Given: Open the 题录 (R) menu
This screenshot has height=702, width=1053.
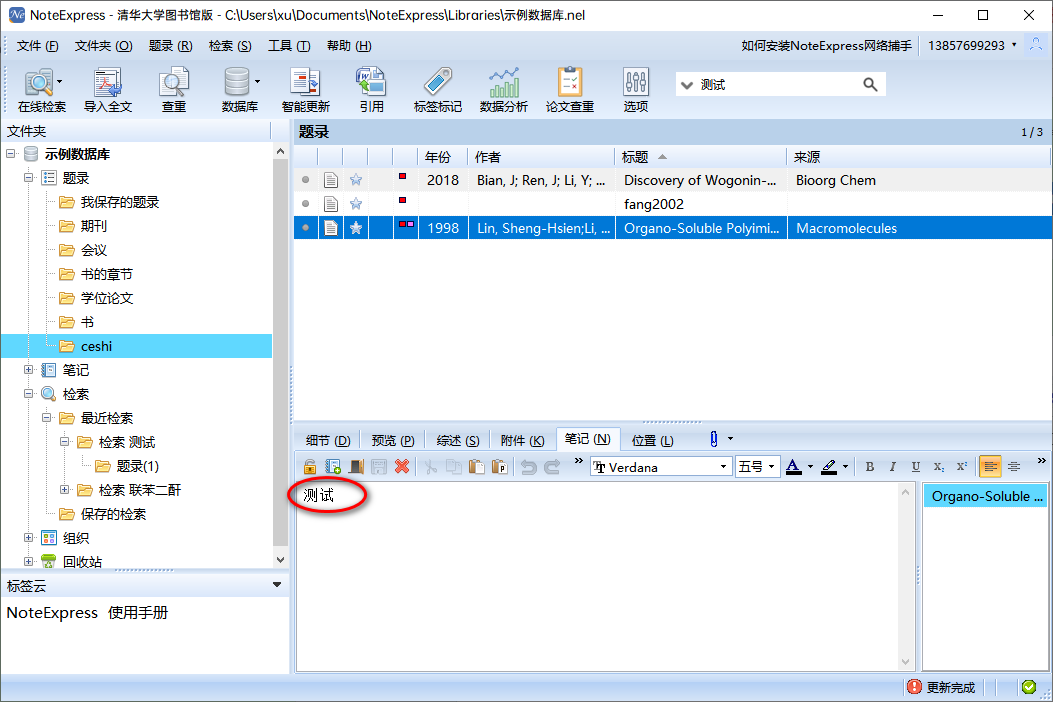Looking at the screenshot, I should pyautogui.click(x=171, y=46).
